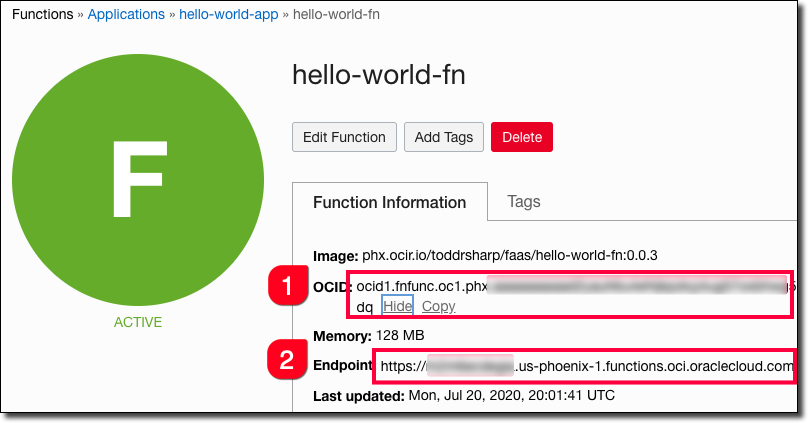Select the function Endpoint URL

pyautogui.click(x=587, y=366)
